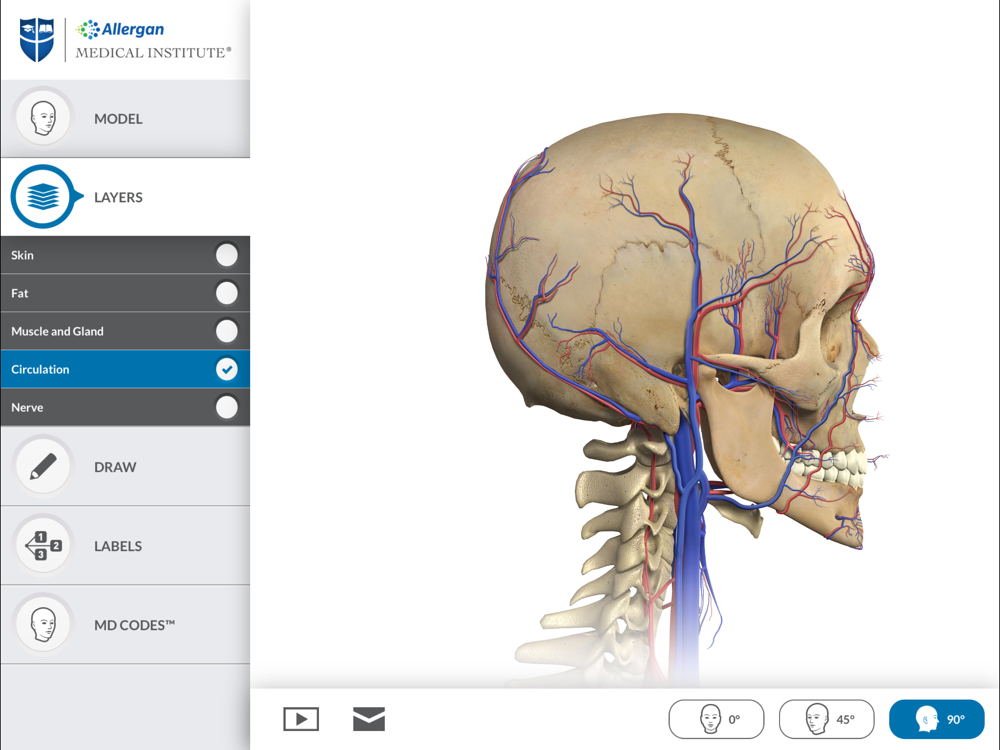
Task: Click the Allergan shield logo
Action: coord(37,40)
